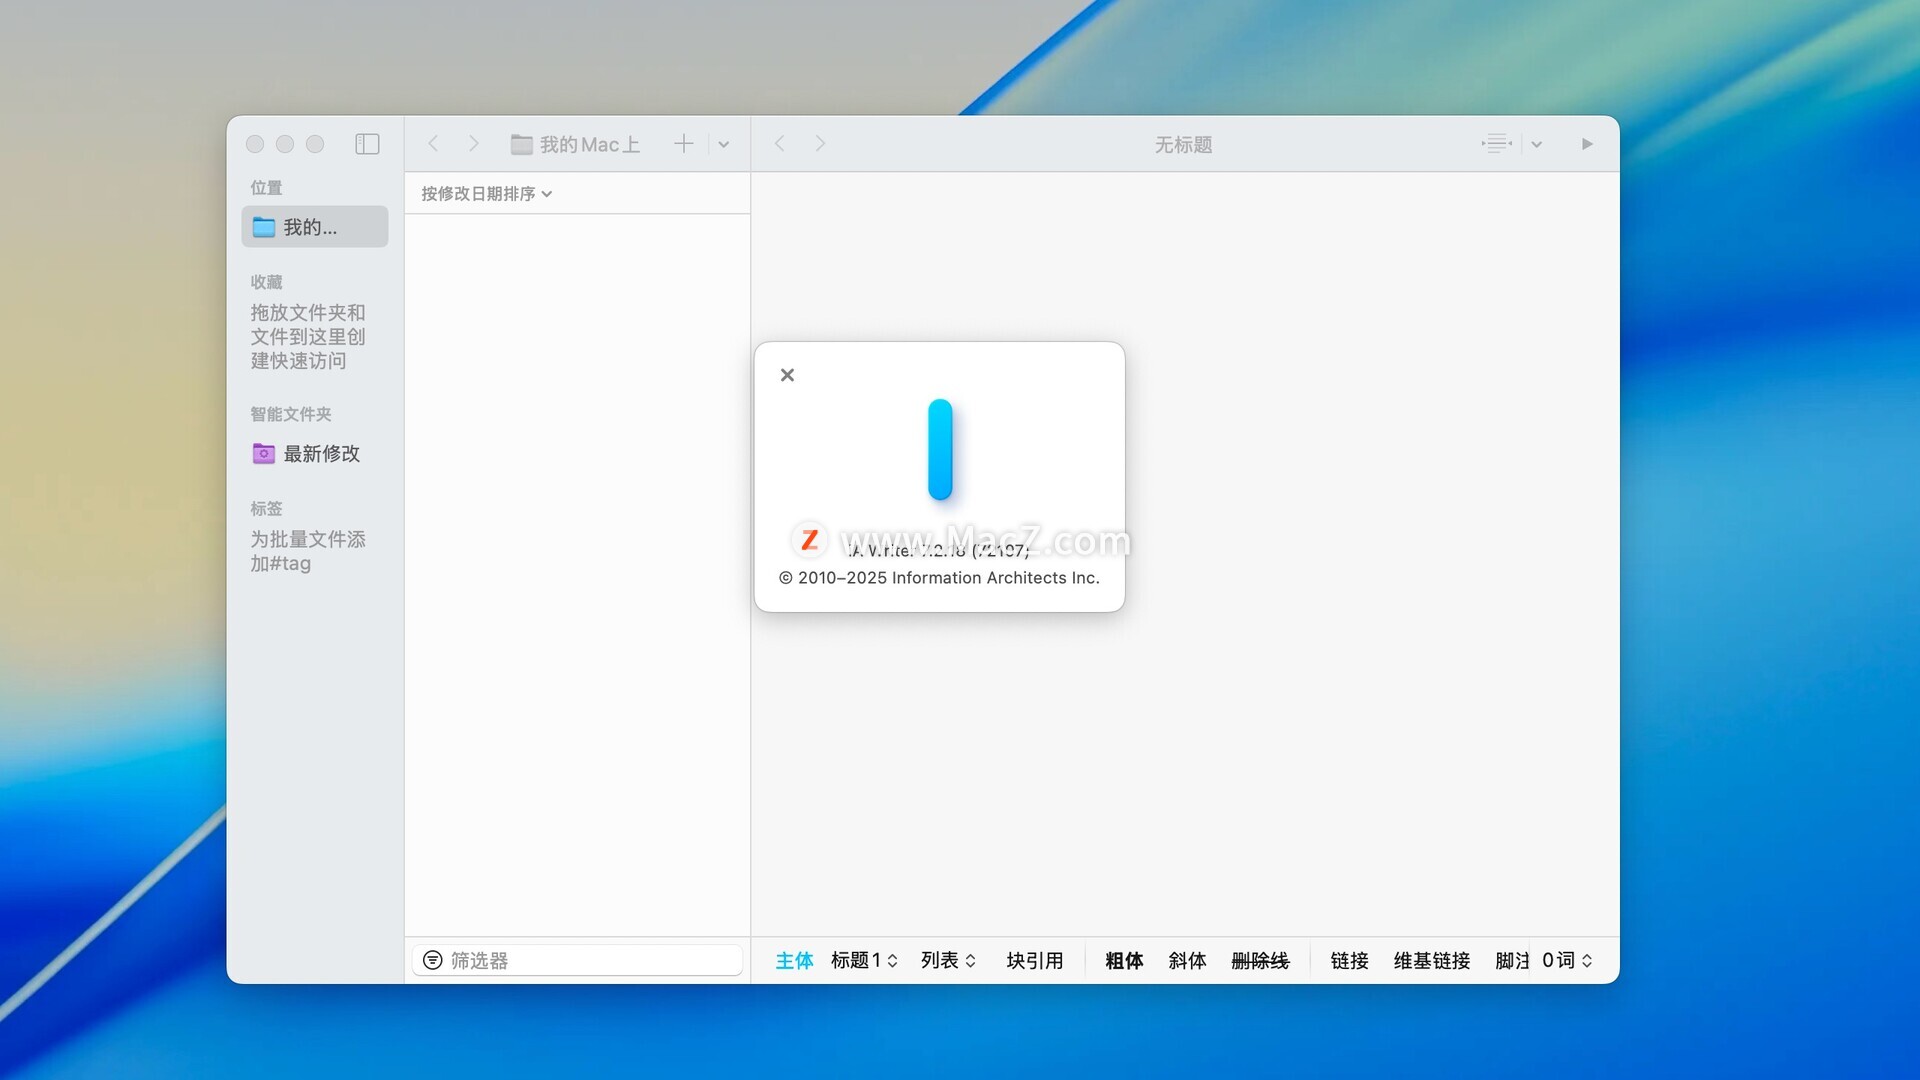
Task: Click the library forward arrow
Action: (x=474, y=144)
